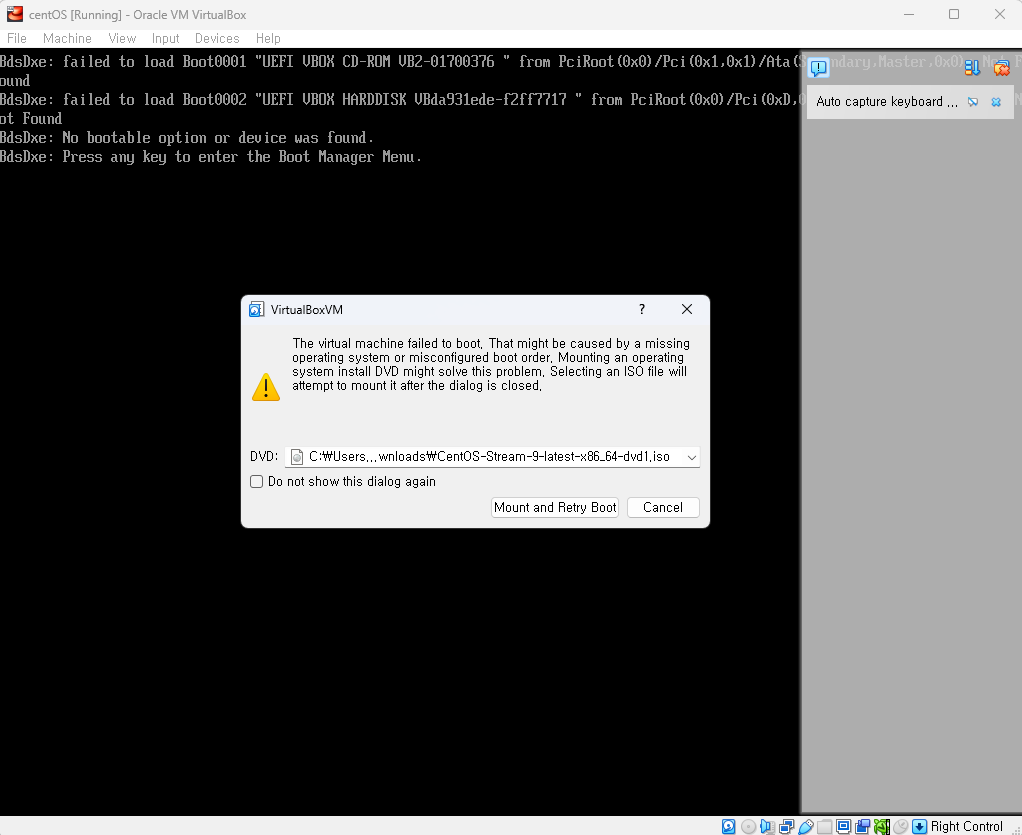This screenshot has width=1022, height=835.
Task: Close the VirtualBoxVM dialog with X
Action: pos(687,309)
